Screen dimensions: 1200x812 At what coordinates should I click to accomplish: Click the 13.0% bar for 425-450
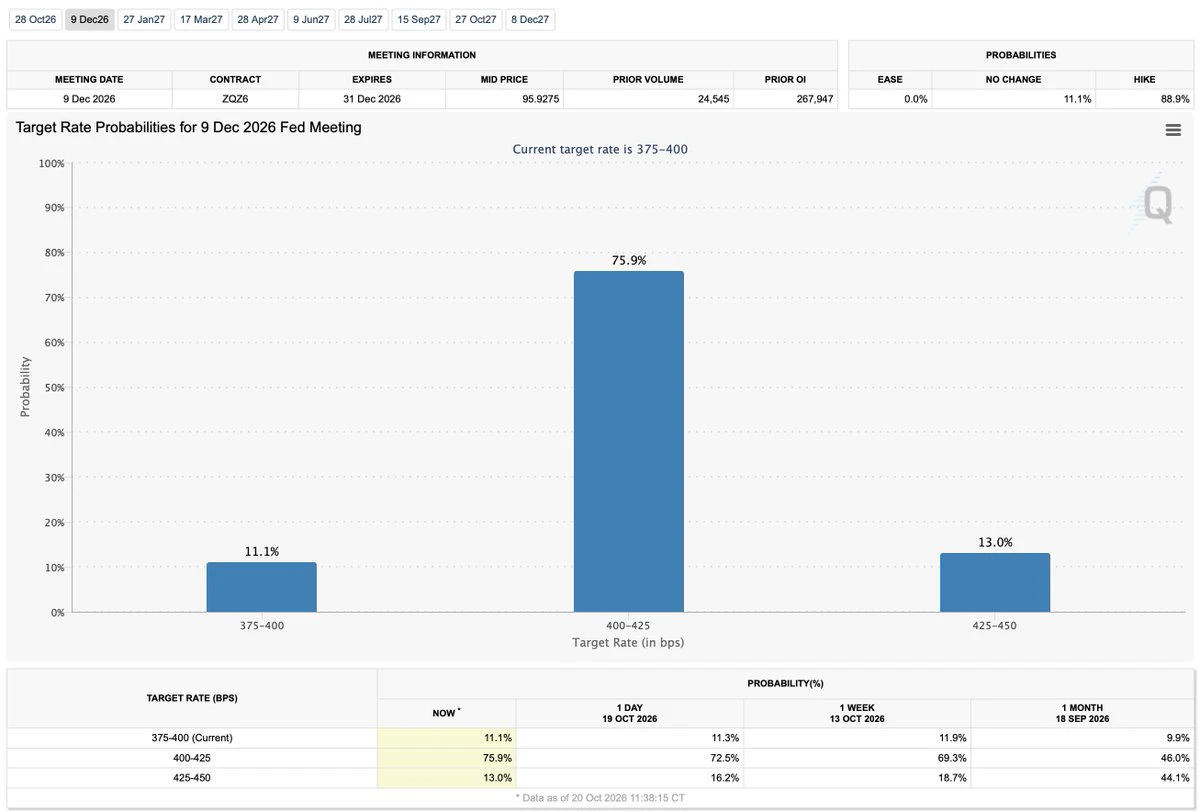click(x=995, y=583)
